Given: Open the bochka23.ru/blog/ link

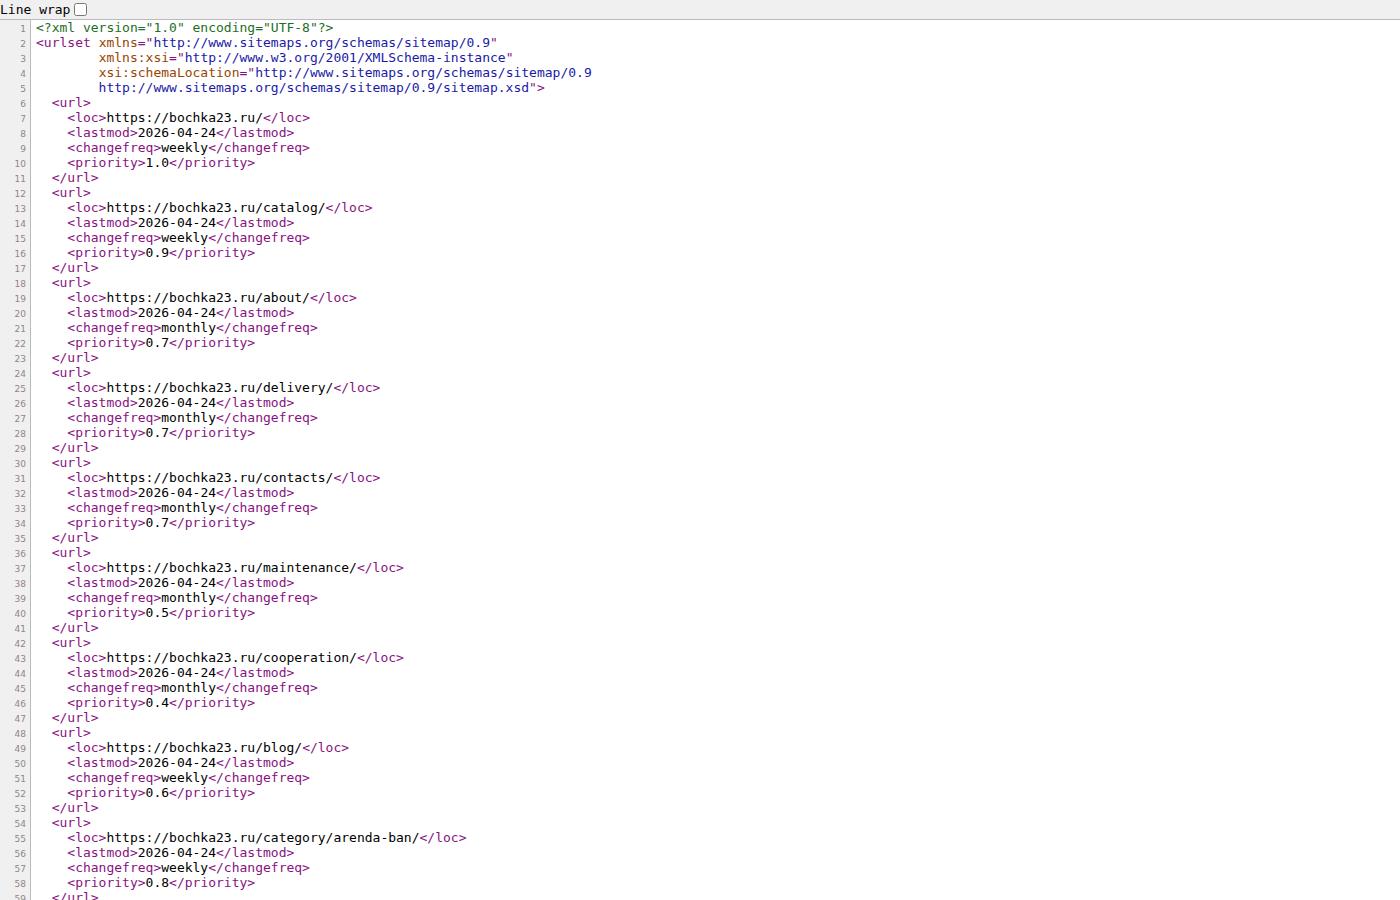Looking at the screenshot, I should pyautogui.click(x=204, y=748).
